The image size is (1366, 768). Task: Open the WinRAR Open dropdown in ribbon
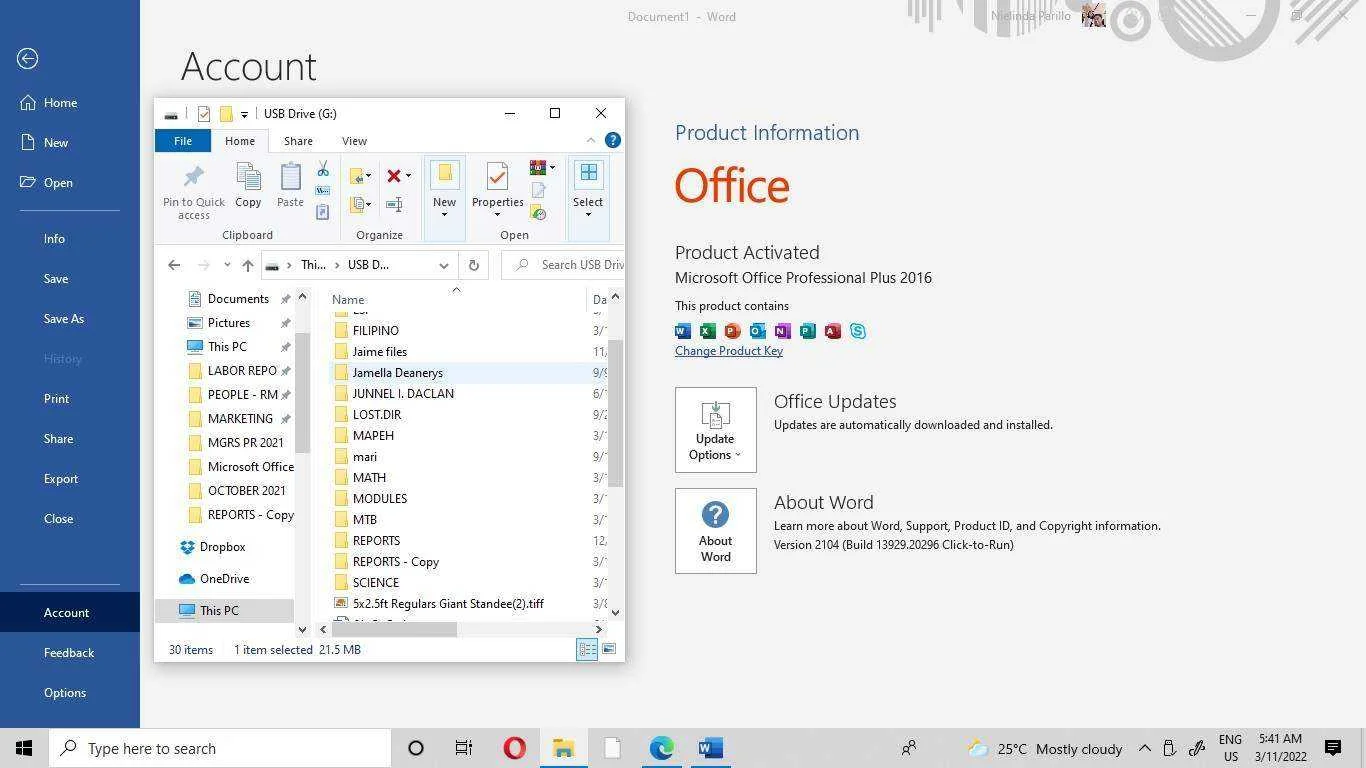pos(552,168)
